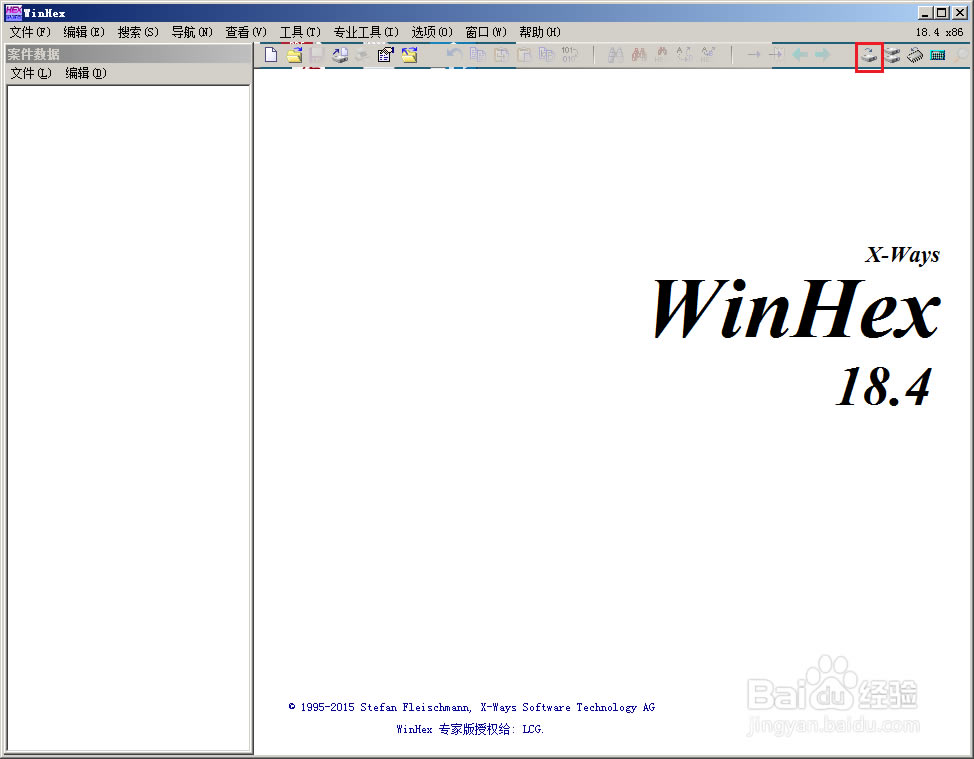The image size is (974, 759).
Task: Close the WinHex window
Action: [x=960, y=12]
